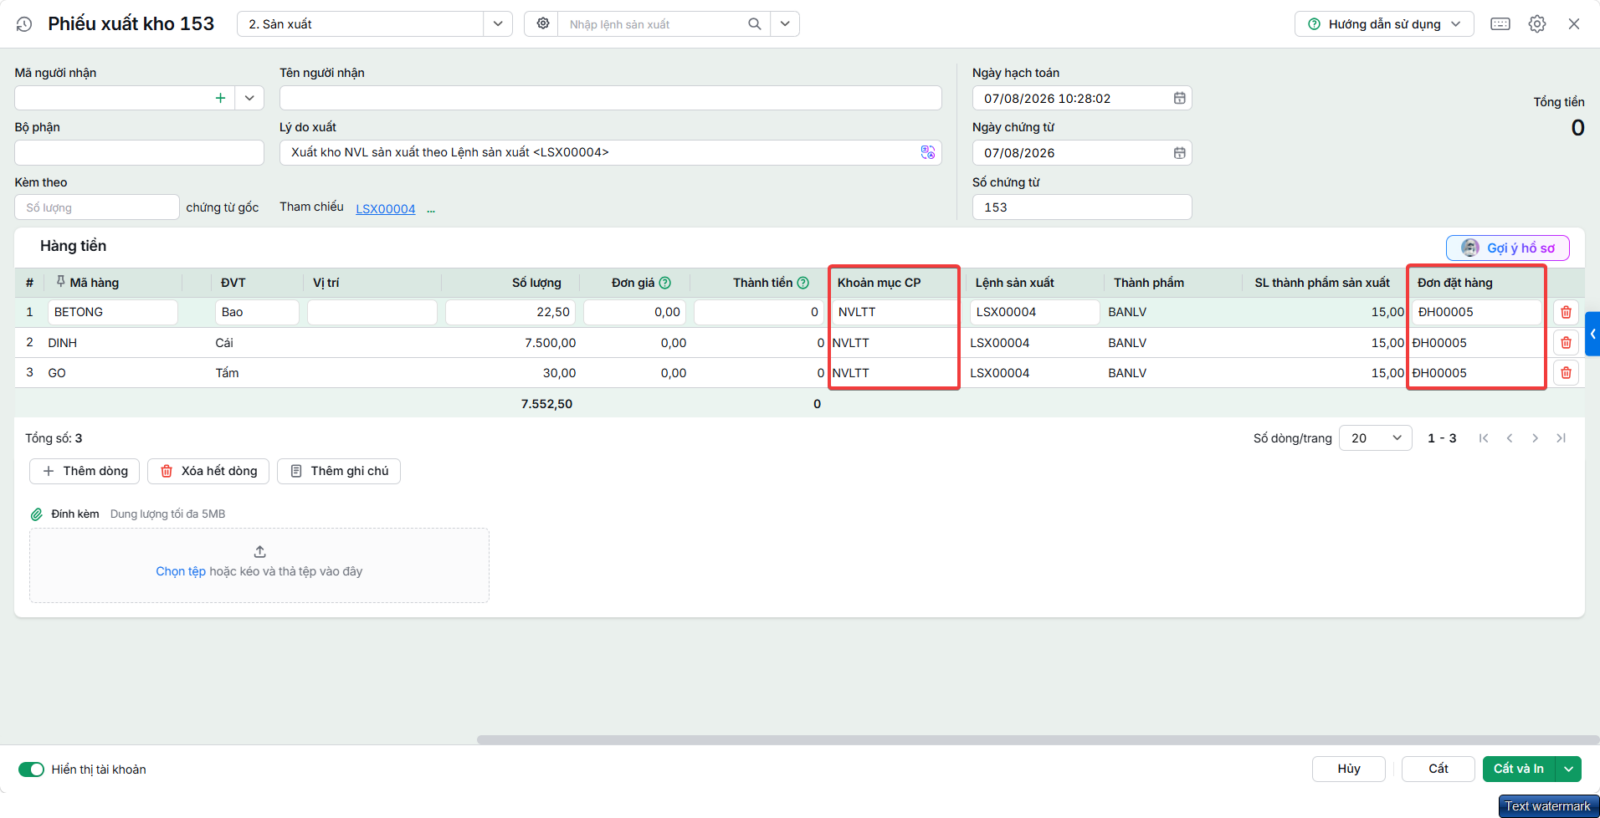Open the history icon beside the title

tap(24, 24)
